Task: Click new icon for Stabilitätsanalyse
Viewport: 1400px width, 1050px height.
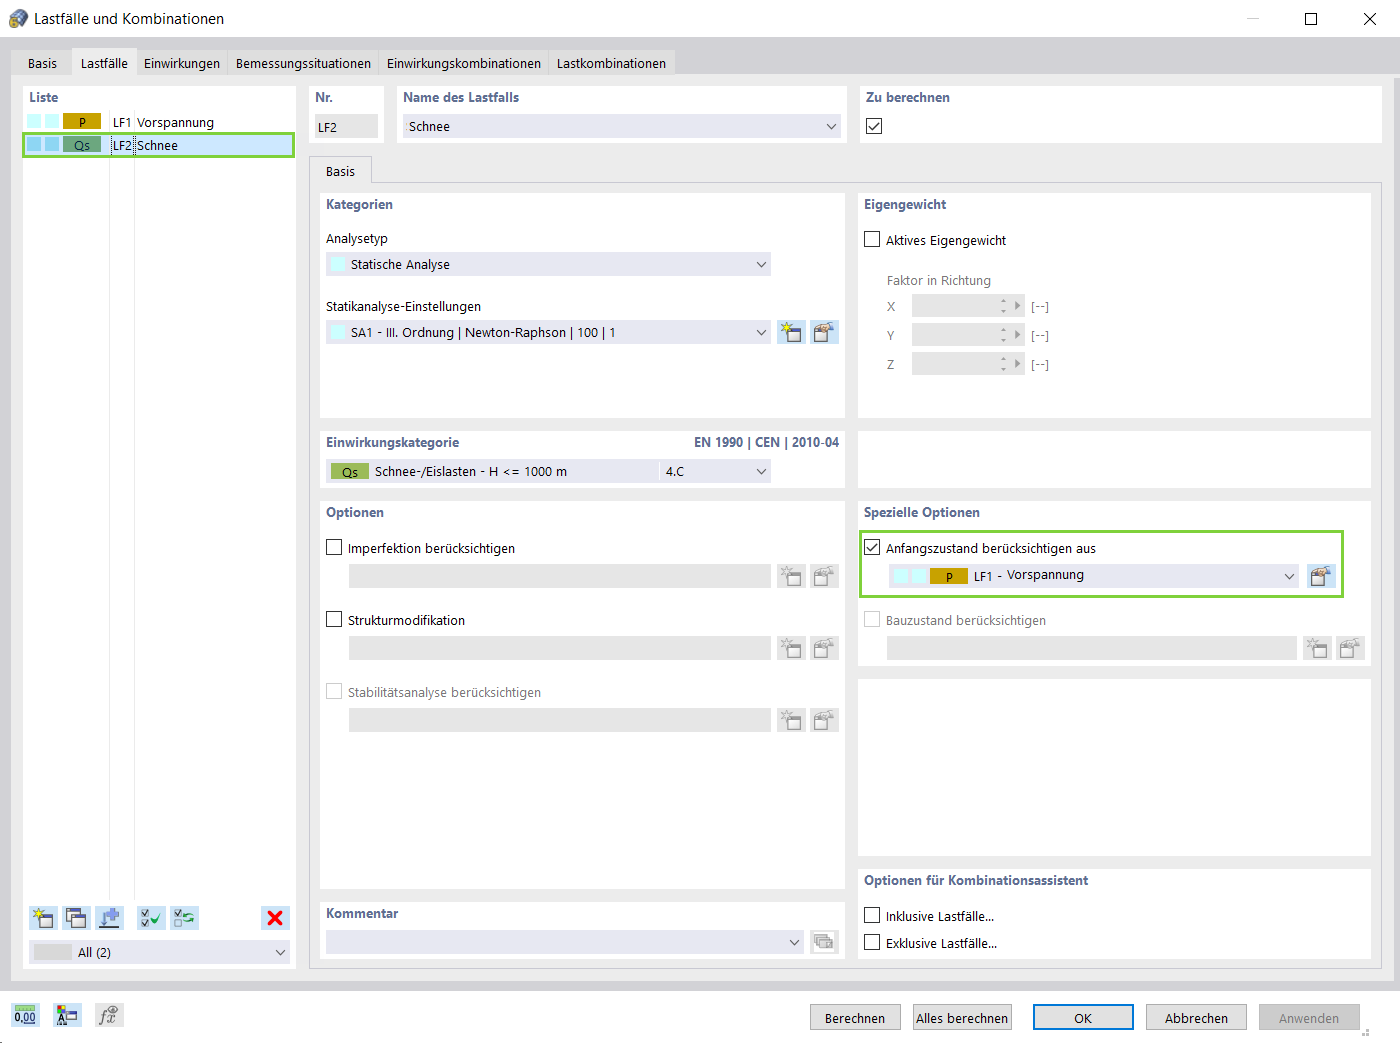Action: coord(791,720)
